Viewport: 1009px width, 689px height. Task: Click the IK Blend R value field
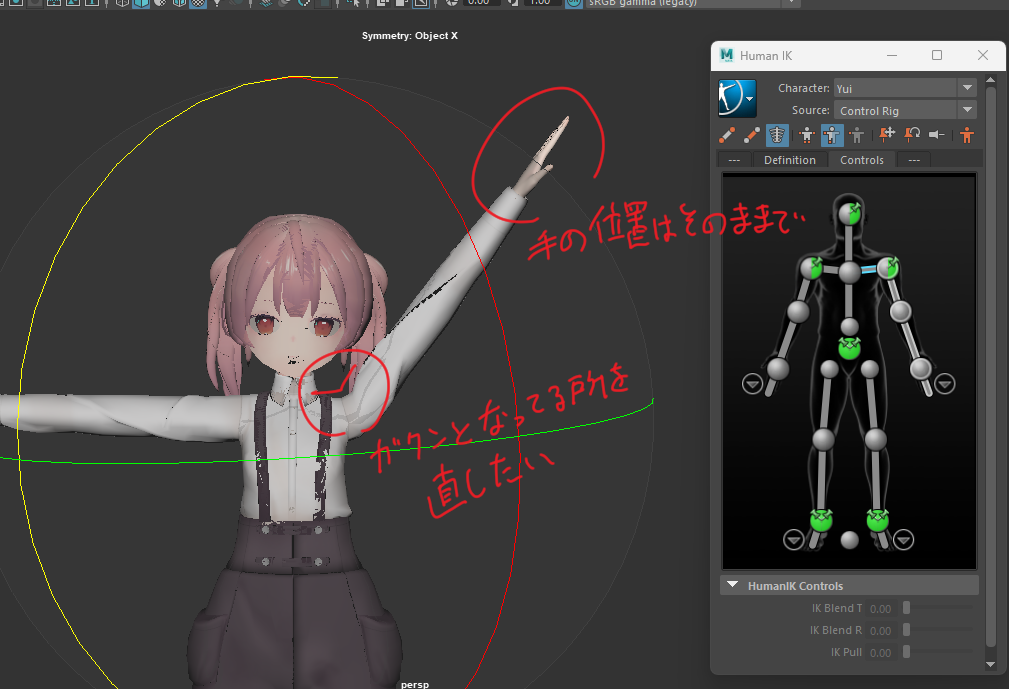coord(880,630)
